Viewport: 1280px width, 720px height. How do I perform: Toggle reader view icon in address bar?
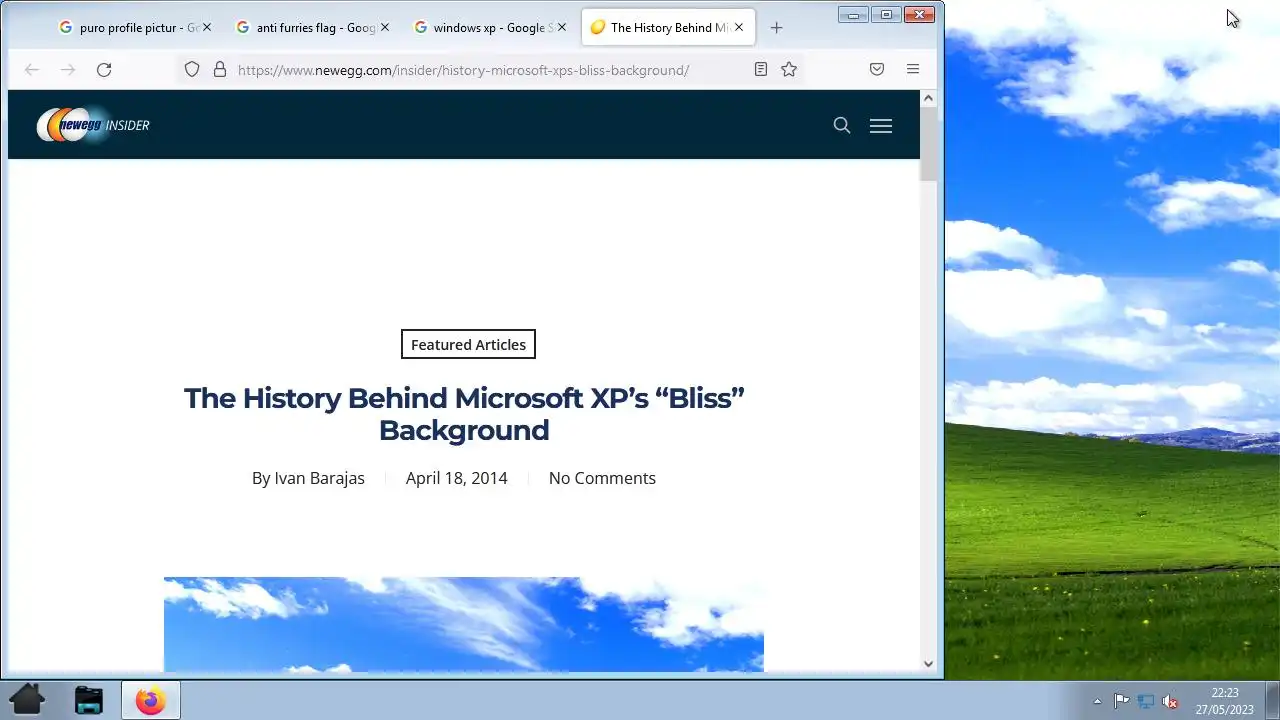[x=761, y=69]
